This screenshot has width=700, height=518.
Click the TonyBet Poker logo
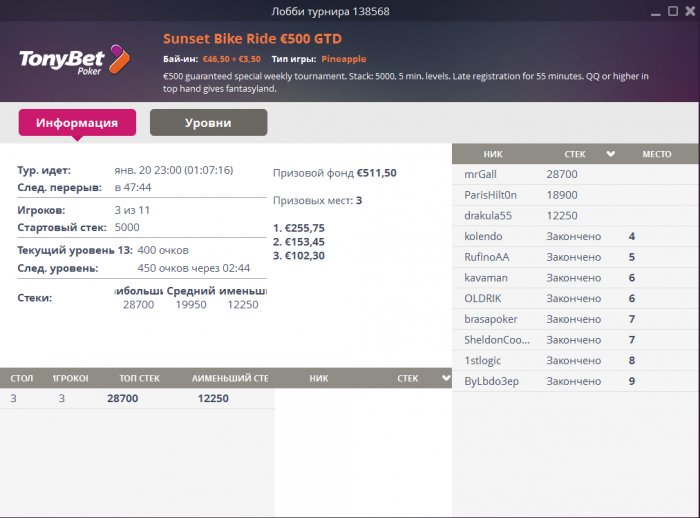click(74, 59)
